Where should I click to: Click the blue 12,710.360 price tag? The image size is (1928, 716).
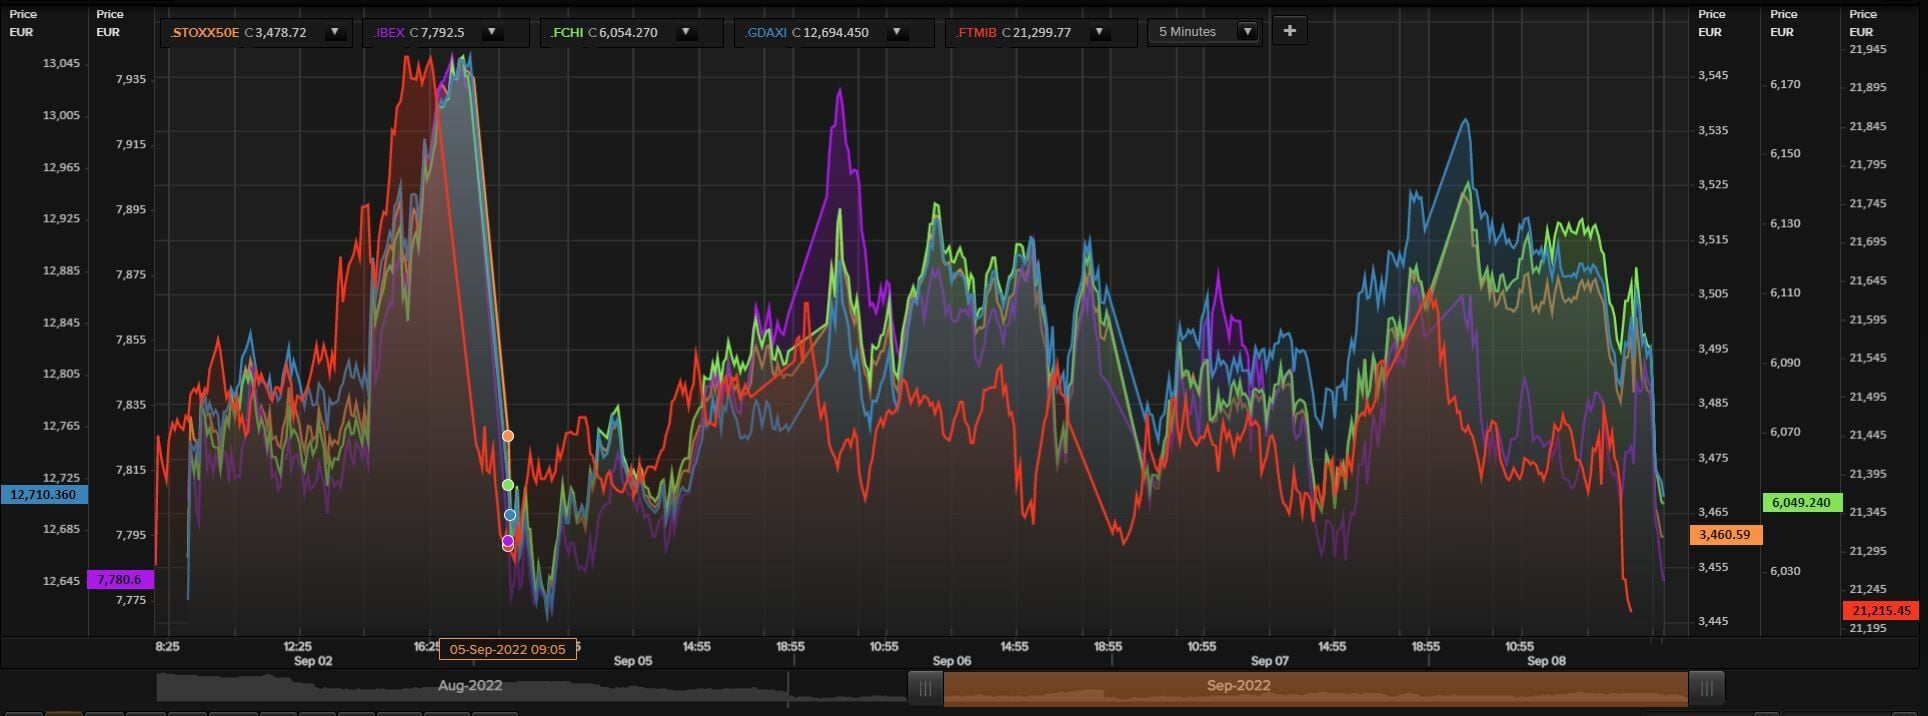click(x=44, y=494)
